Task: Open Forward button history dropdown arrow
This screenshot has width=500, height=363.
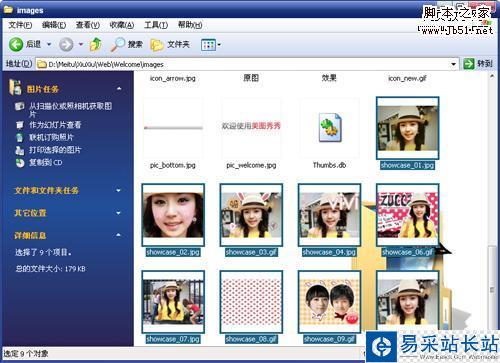Action: 81,44
